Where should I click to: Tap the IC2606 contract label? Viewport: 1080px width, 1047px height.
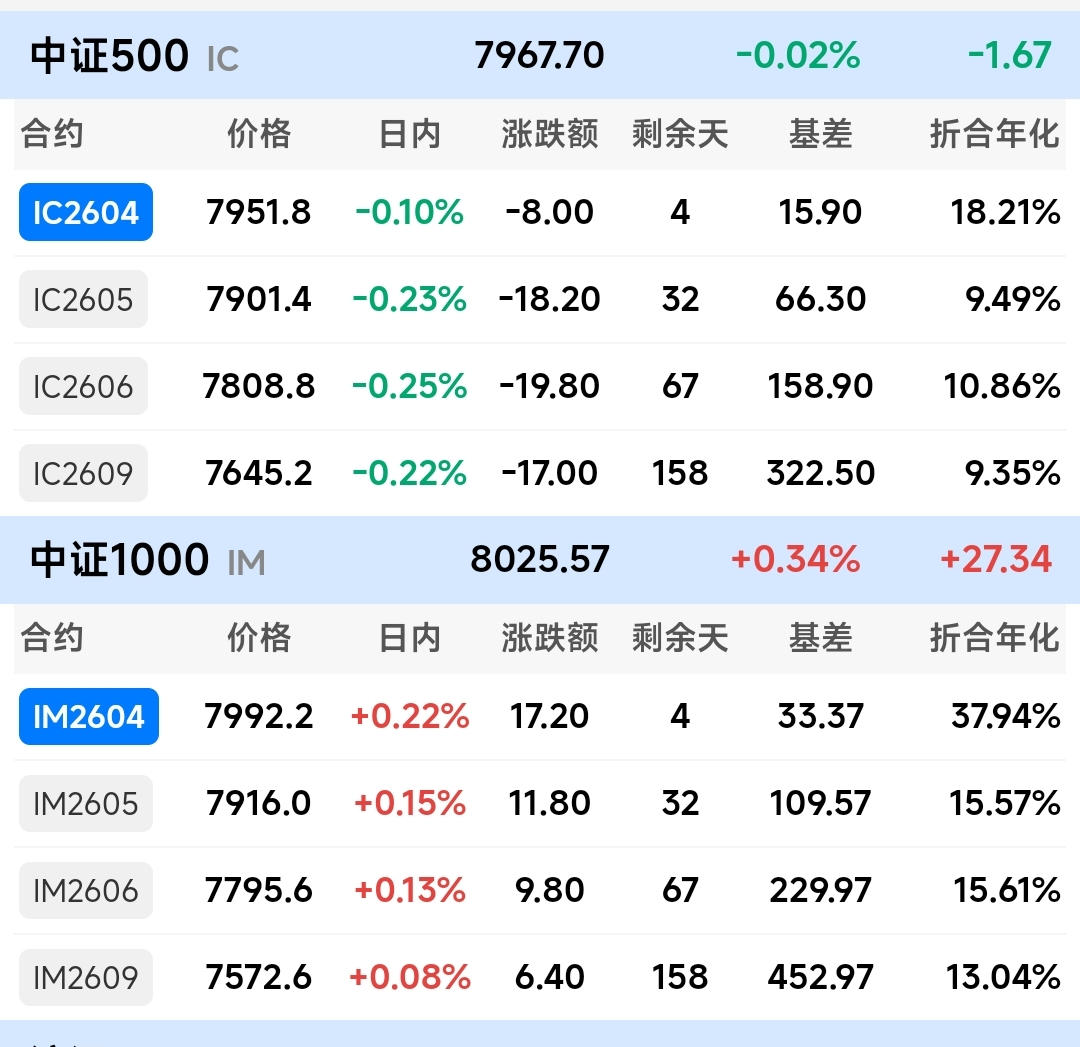click(83, 386)
